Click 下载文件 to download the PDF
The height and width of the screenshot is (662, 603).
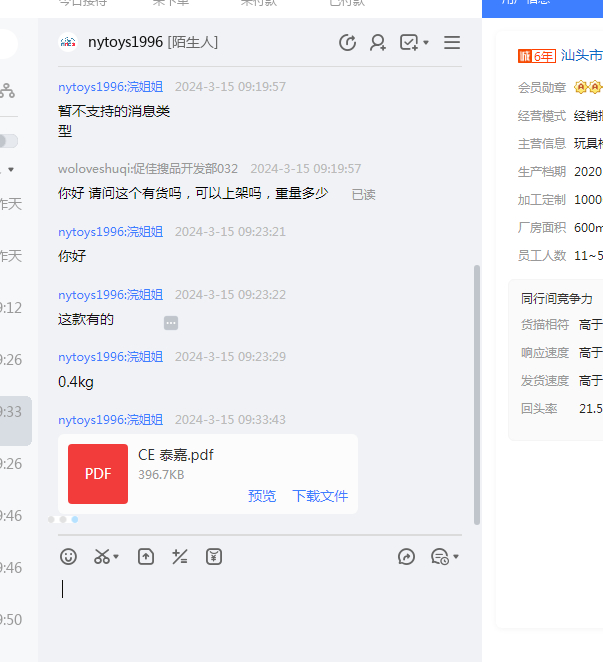coord(320,496)
